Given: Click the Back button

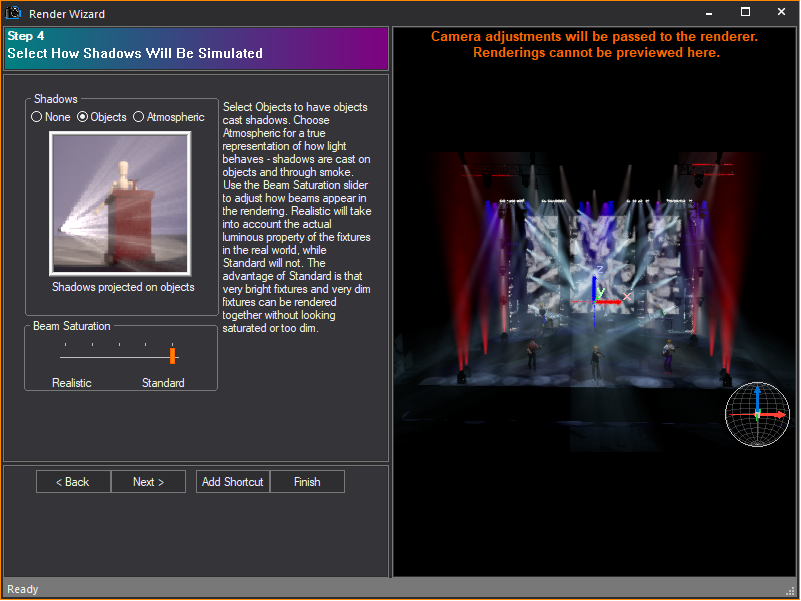Looking at the screenshot, I should coord(72,481).
